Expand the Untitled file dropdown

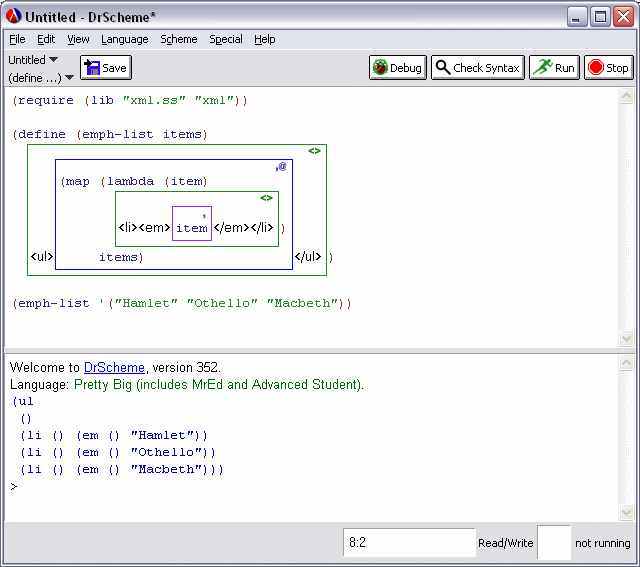33,60
